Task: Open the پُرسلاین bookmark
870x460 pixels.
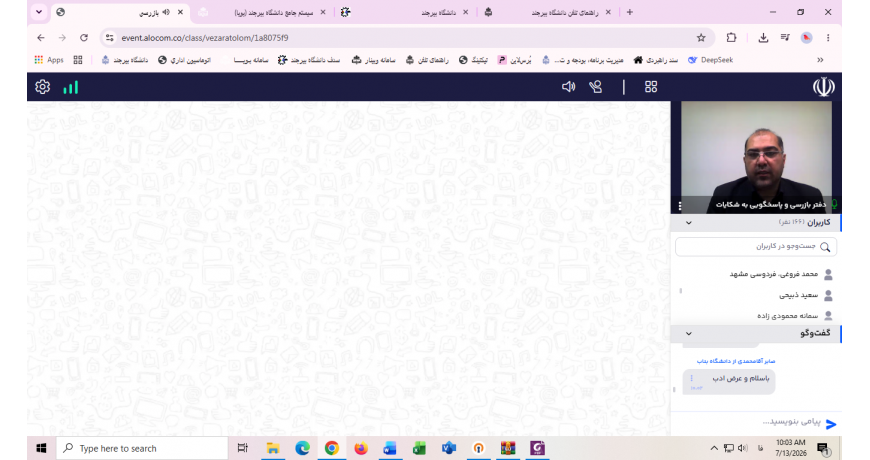Action: coord(514,60)
